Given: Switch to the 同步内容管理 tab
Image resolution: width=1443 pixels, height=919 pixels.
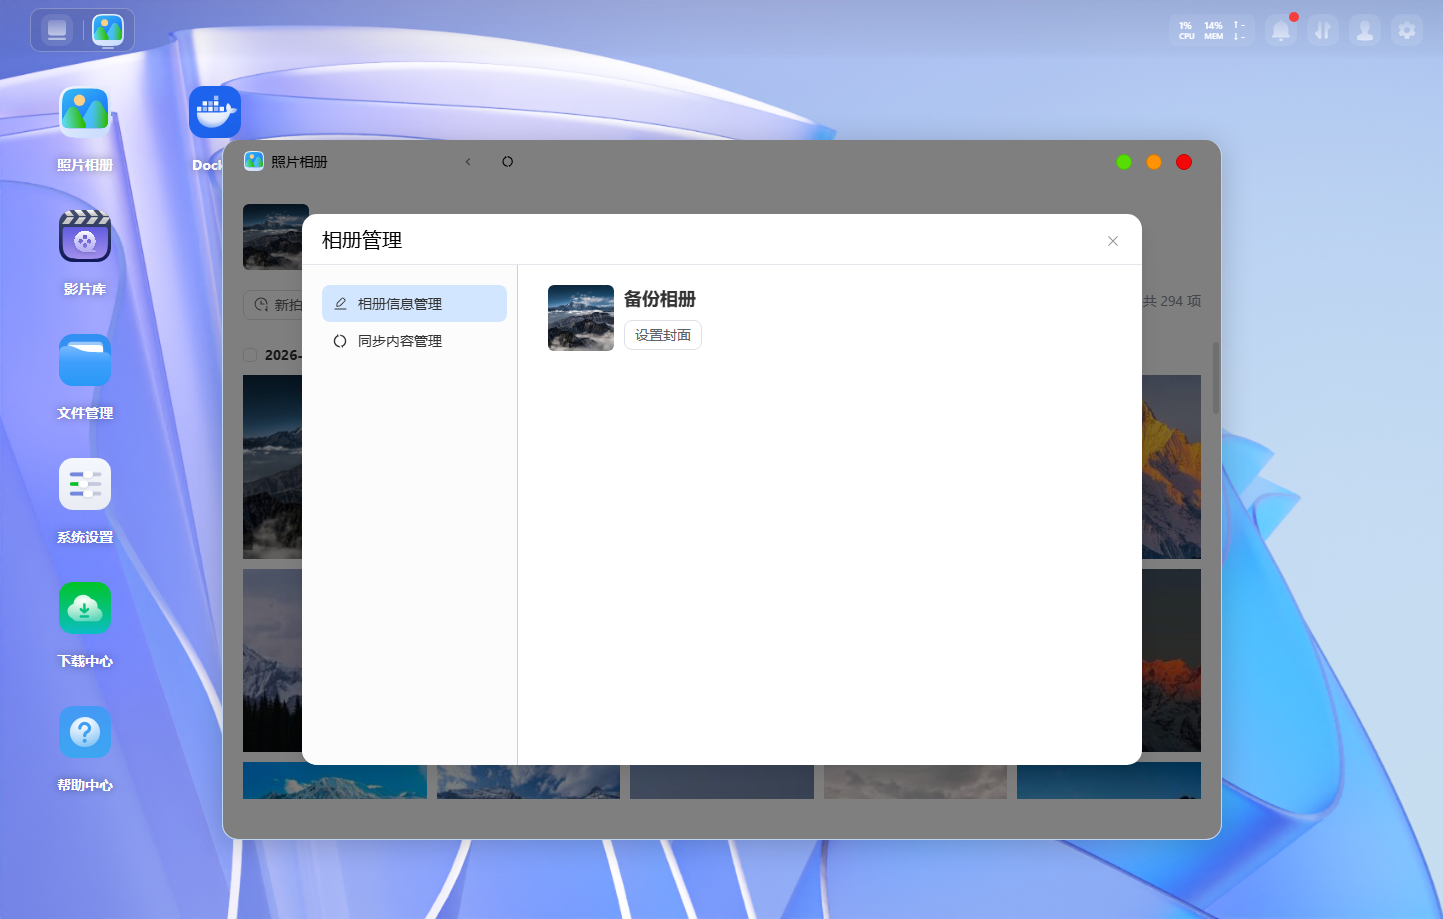Looking at the screenshot, I should tap(414, 341).
